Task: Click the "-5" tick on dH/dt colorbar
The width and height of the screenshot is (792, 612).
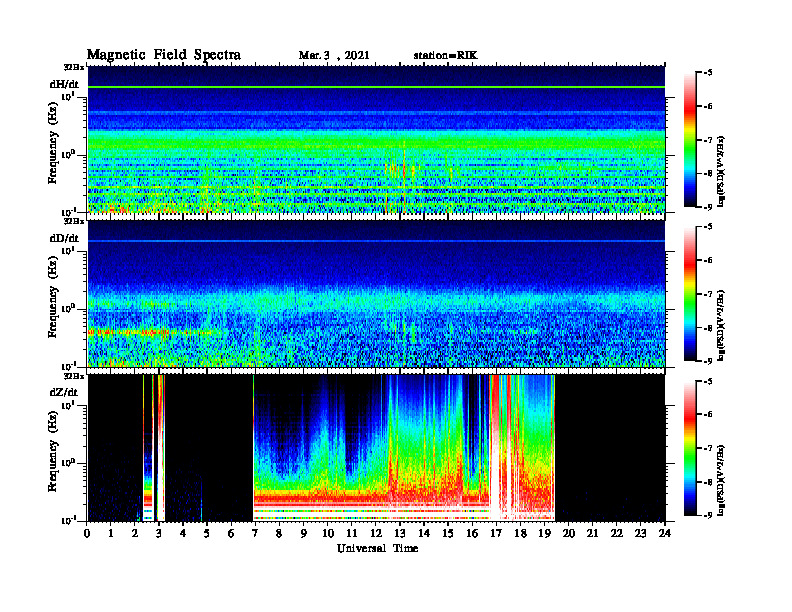Action: pos(706,73)
